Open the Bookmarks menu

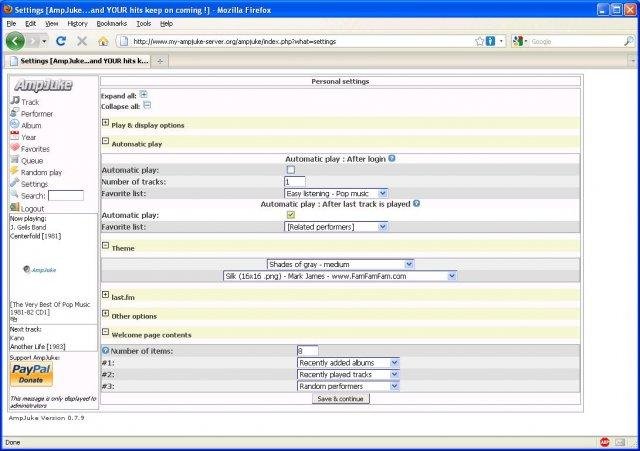pyautogui.click(x=112, y=22)
